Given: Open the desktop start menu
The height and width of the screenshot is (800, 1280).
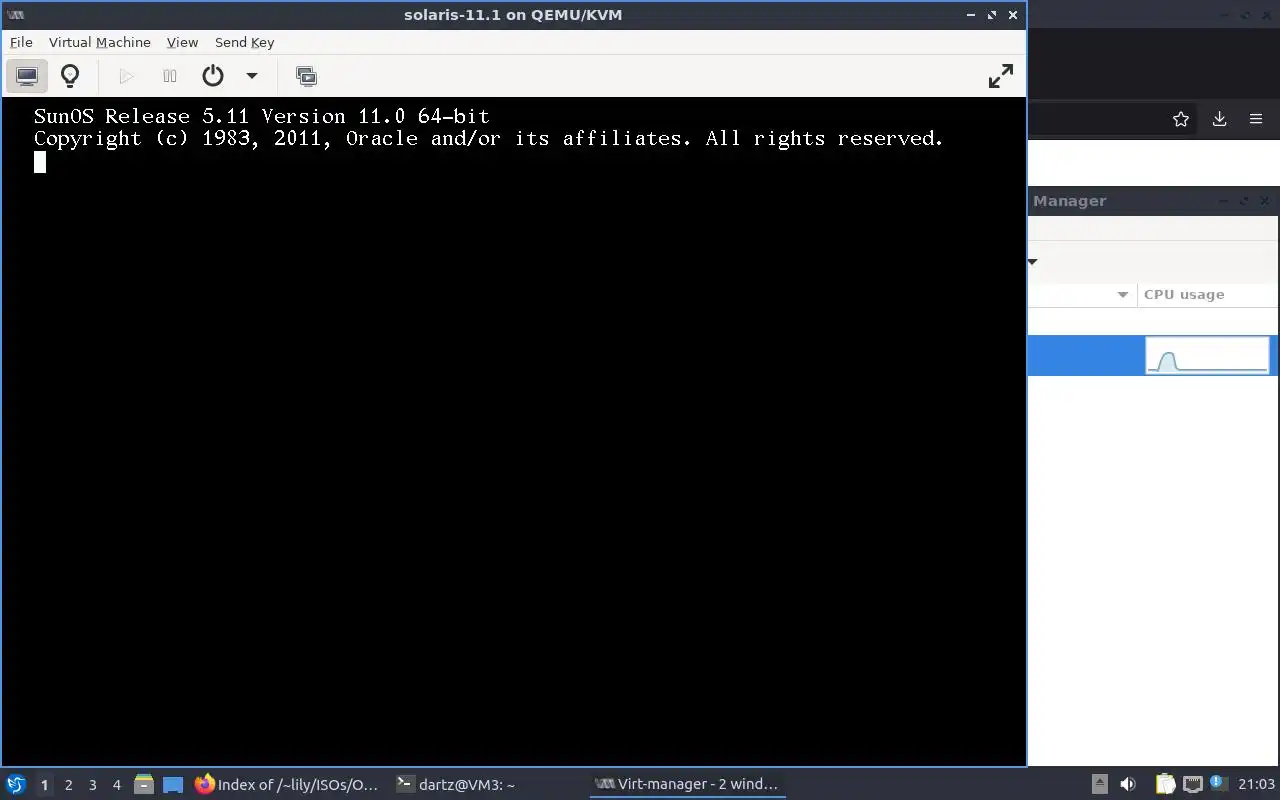Looking at the screenshot, I should (15, 784).
